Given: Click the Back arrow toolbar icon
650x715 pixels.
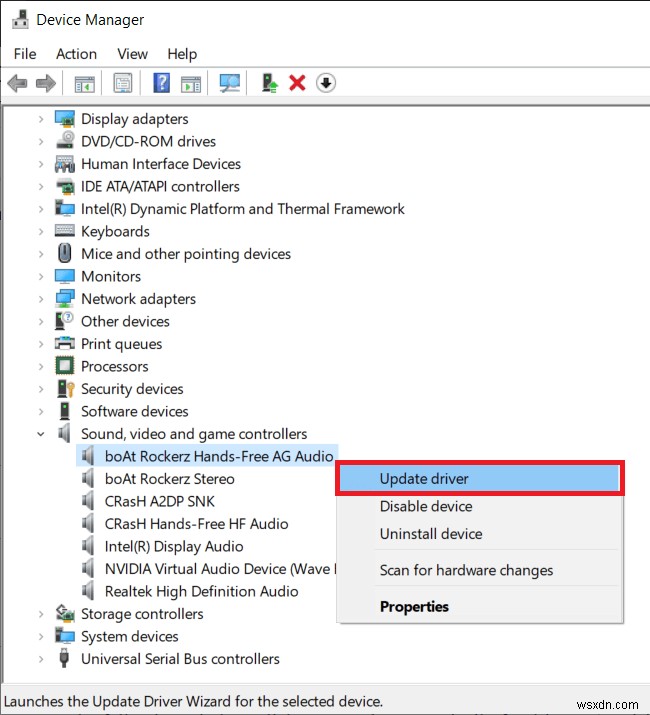Looking at the screenshot, I should [17, 83].
